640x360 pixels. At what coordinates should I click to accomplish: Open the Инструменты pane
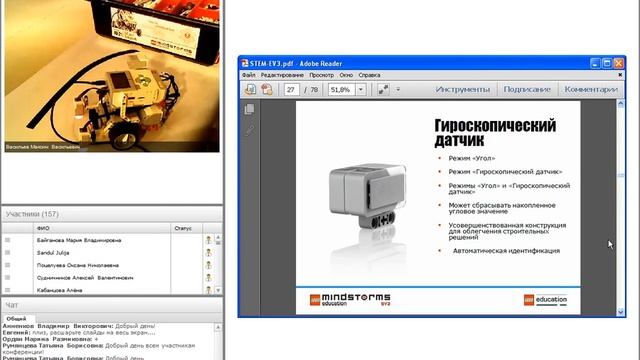[x=462, y=89]
